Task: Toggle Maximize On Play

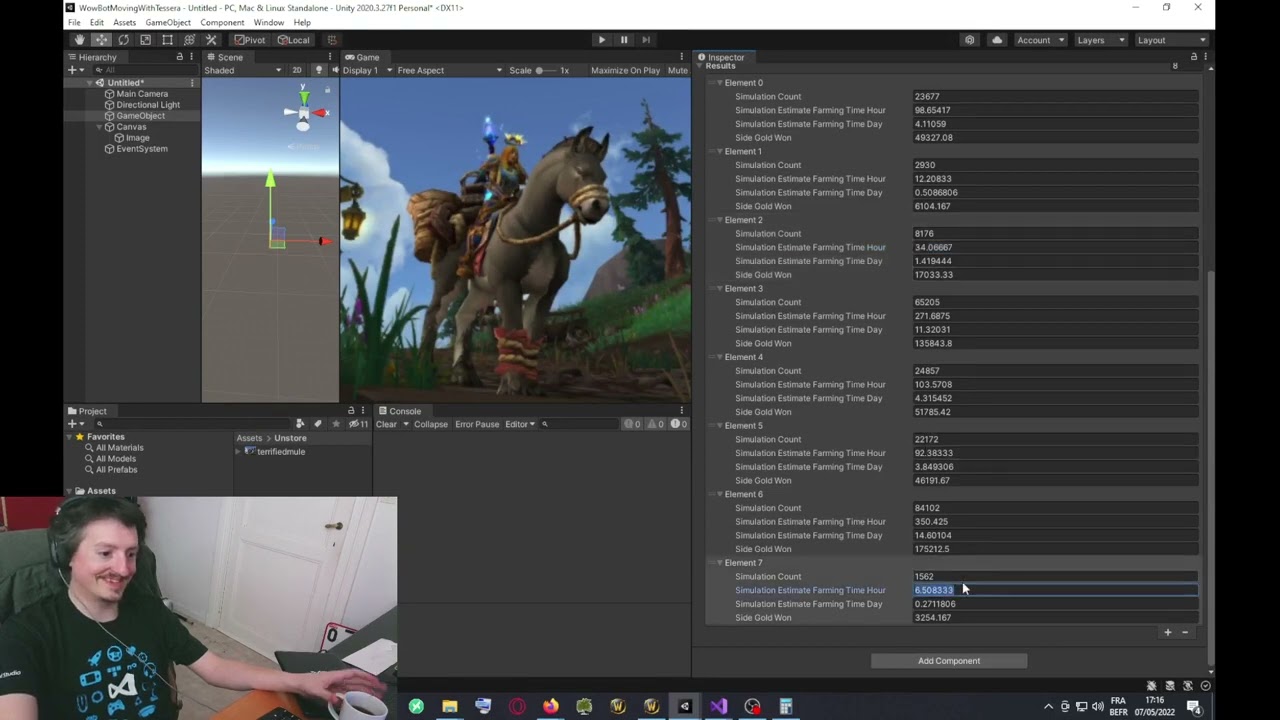Action: [x=625, y=70]
